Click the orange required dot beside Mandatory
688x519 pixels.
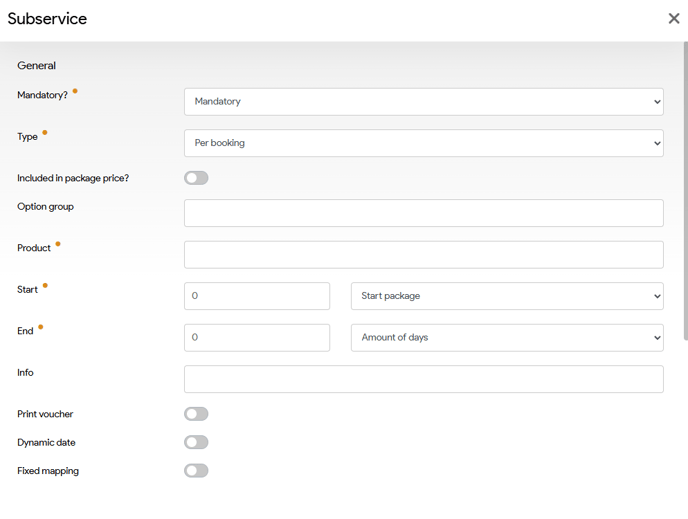tap(75, 91)
